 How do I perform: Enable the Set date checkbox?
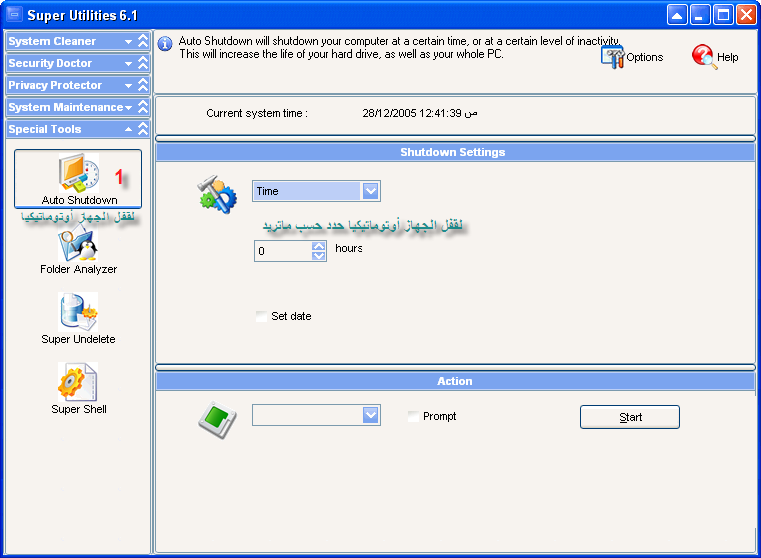[x=261, y=316]
